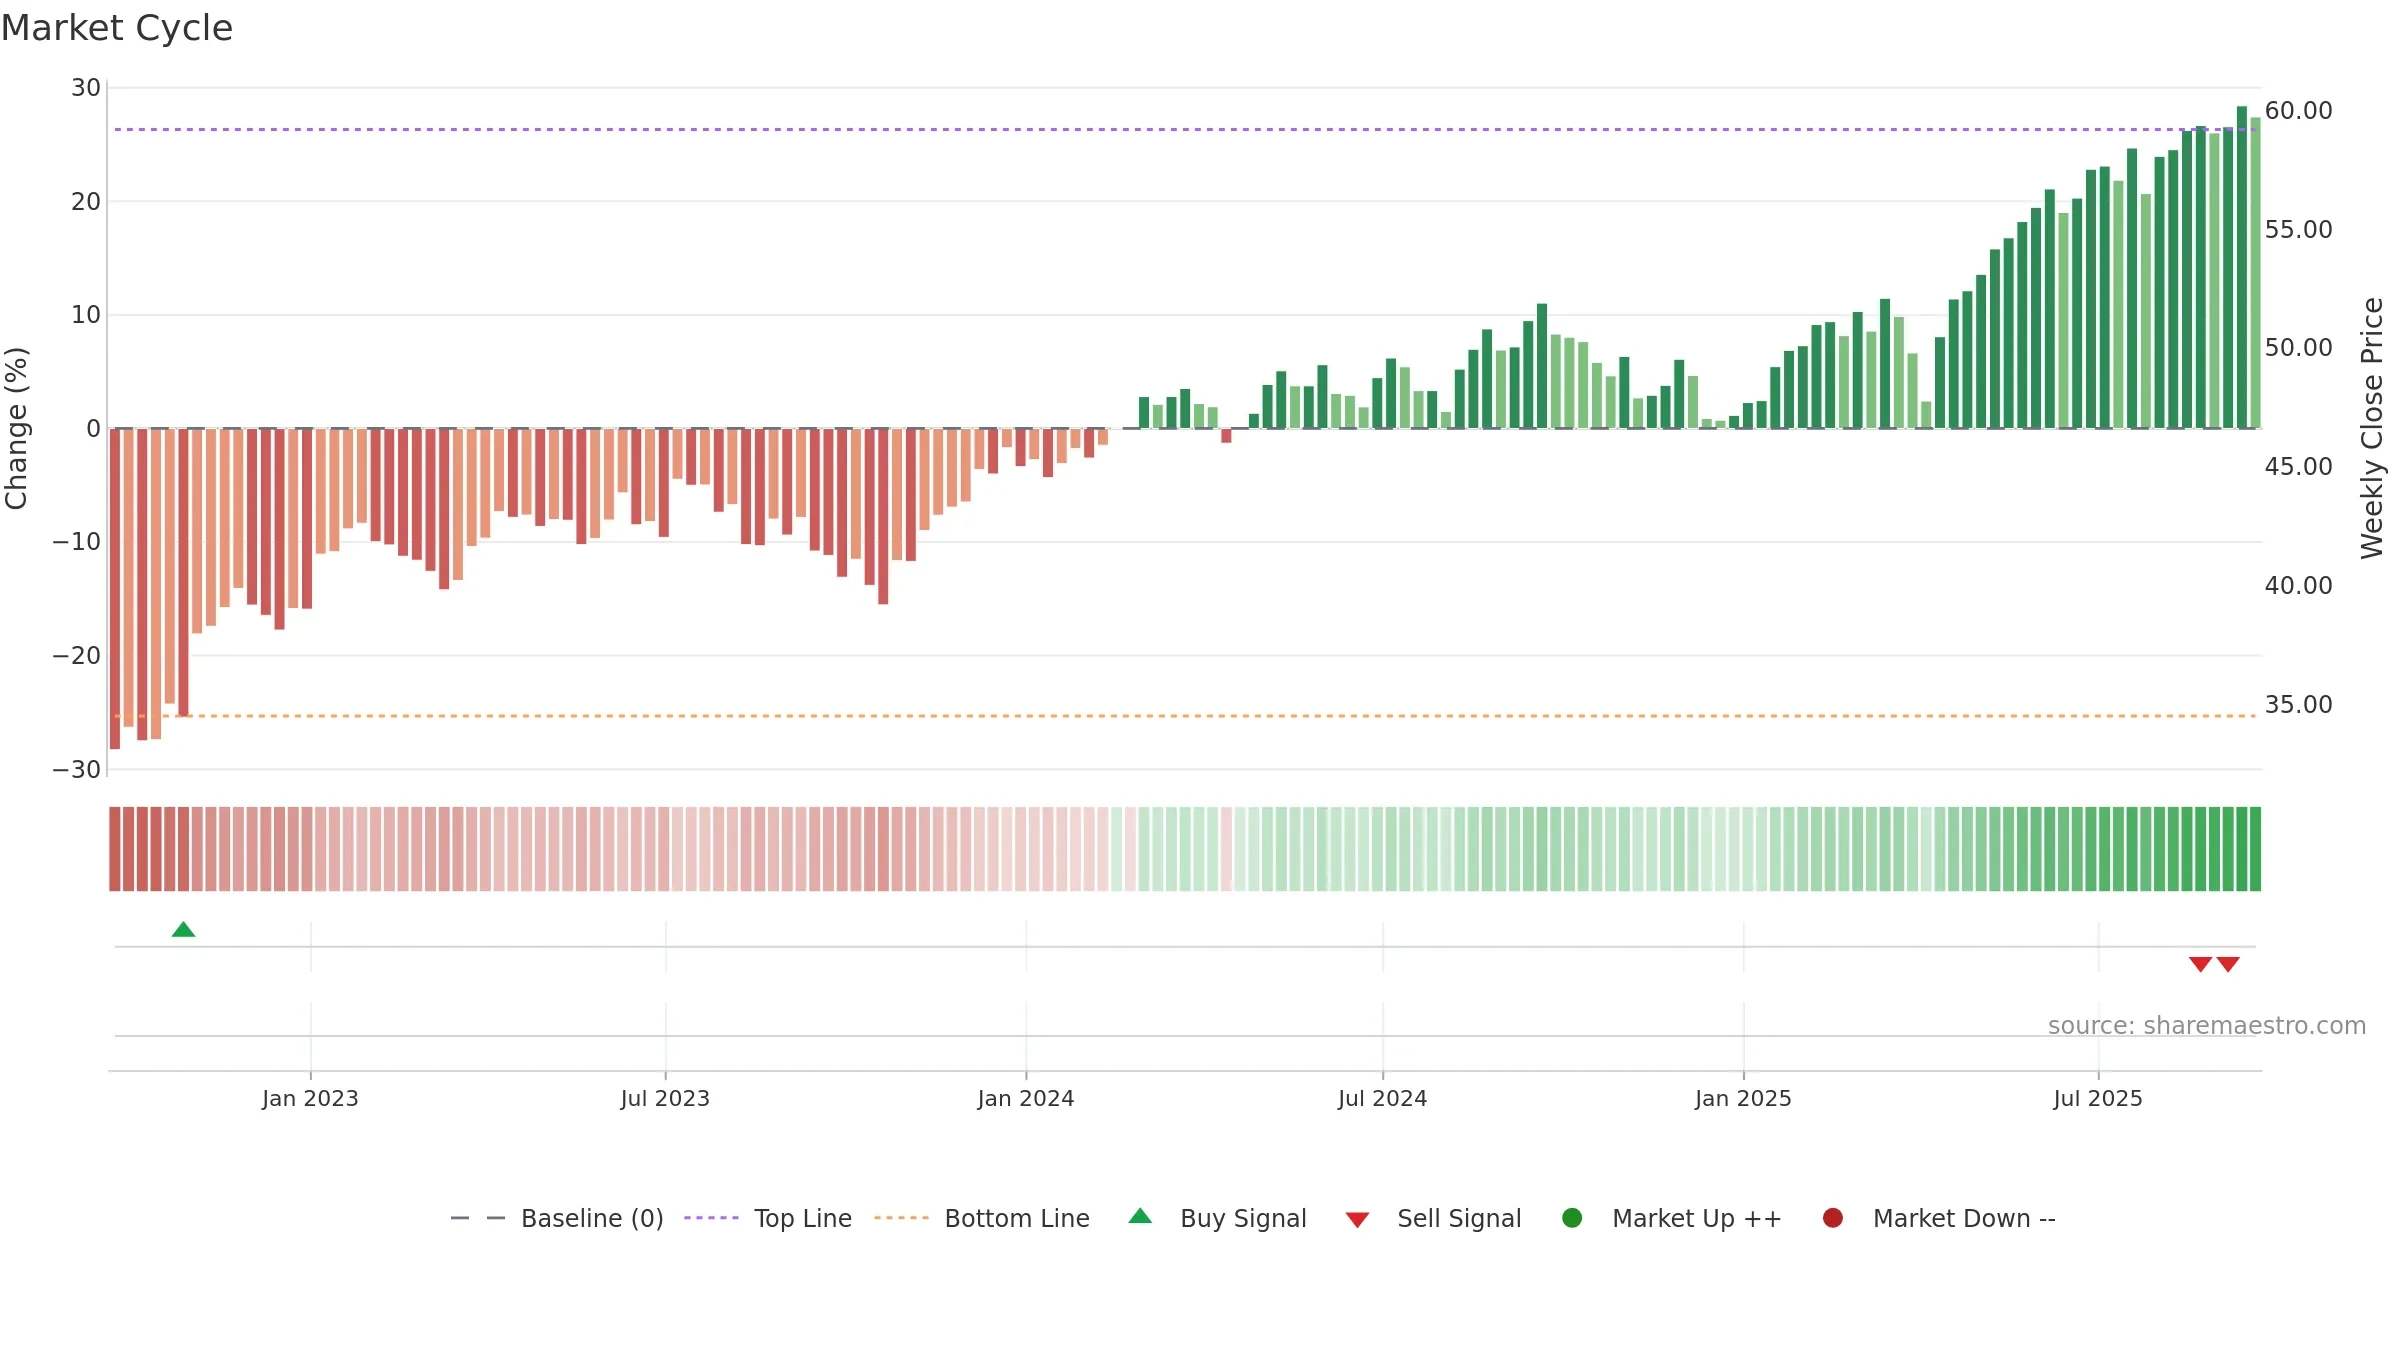The width and height of the screenshot is (2400, 1350).
Task: Toggle the Top Line legend entry
Action: [x=768, y=1218]
